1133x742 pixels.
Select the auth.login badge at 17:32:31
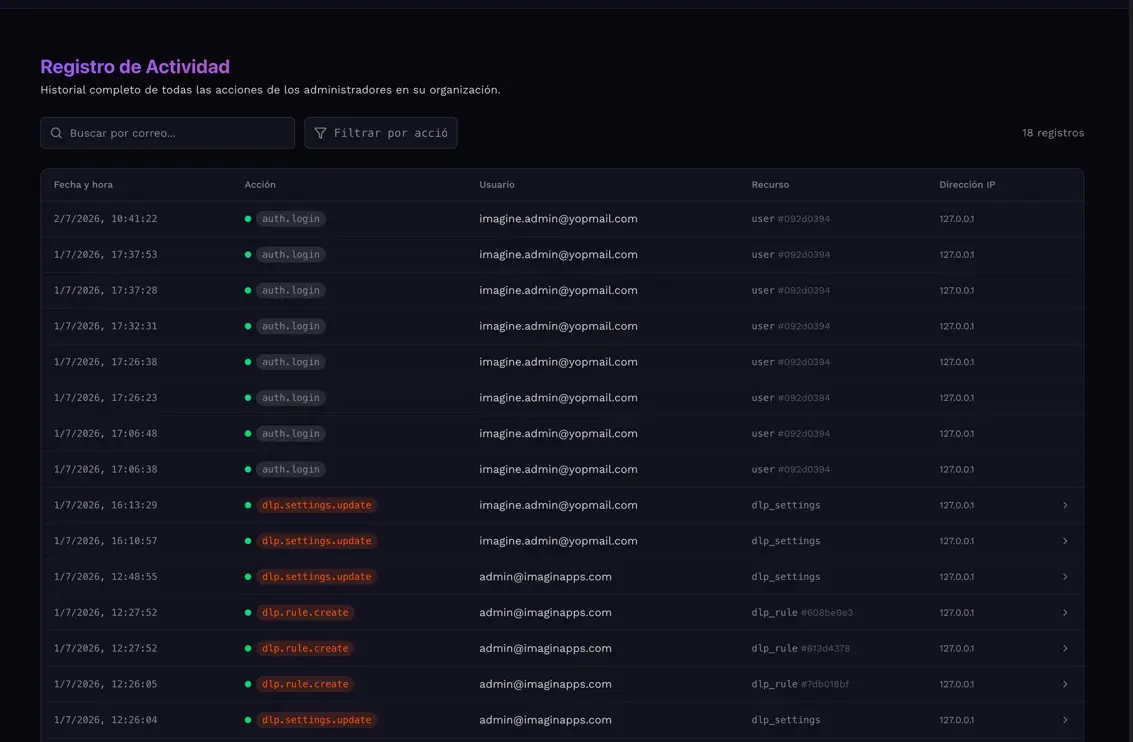click(x=290, y=326)
